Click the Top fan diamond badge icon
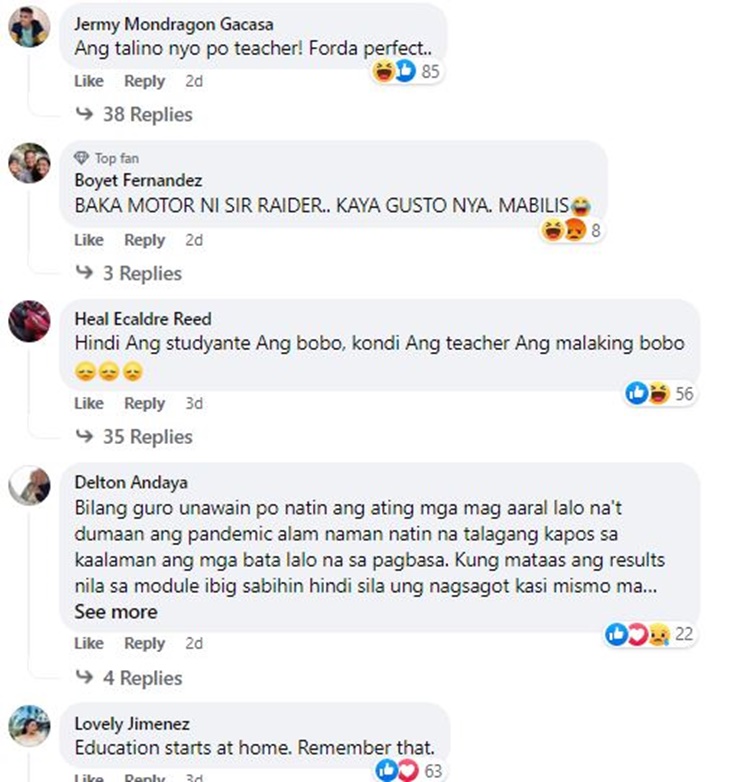Screen dimensions: 750x782 [x=81, y=158]
